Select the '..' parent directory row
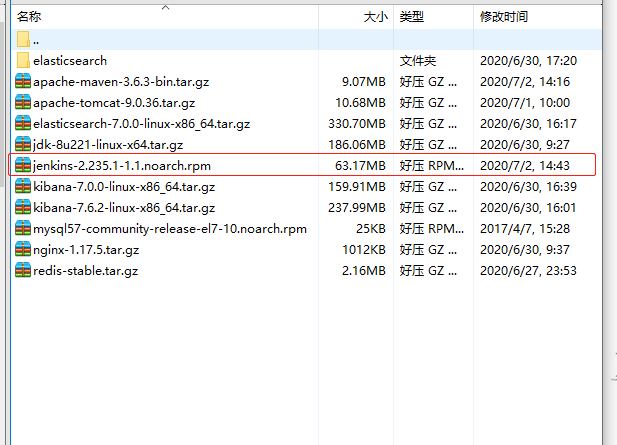This screenshot has height=445, width=617. (307, 39)
